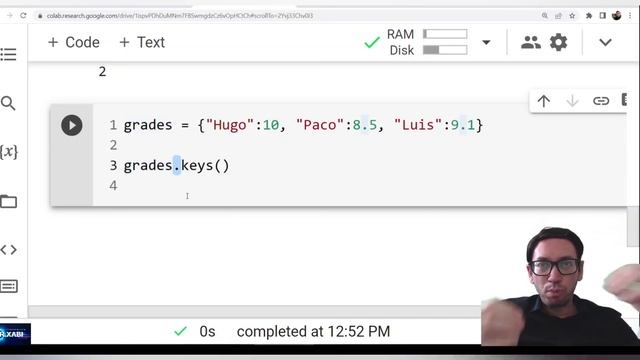The height and width of the screenshot is (360, 640).
Task: Collapse the header with chevron
Action: pos(605,42)
